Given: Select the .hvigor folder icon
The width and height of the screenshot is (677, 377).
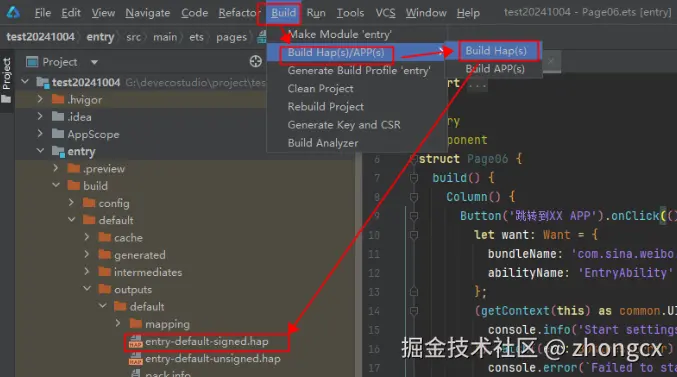Looking at the screenshot, I should click(x=58, y=99).
